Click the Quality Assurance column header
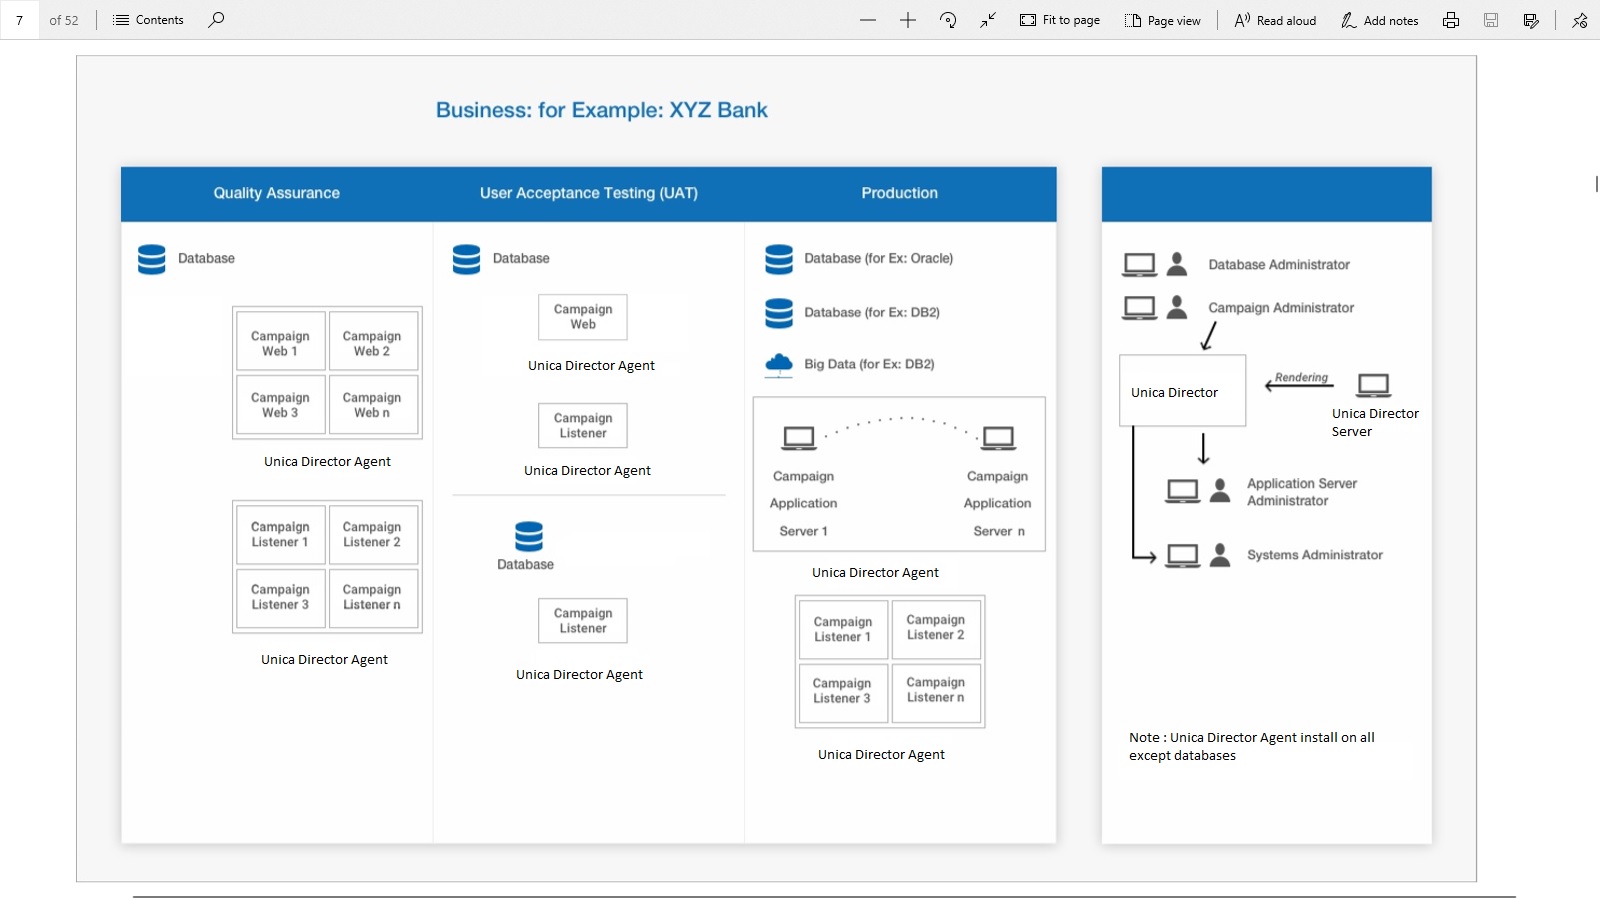The image size is (1600, 900). coord(276,193)
